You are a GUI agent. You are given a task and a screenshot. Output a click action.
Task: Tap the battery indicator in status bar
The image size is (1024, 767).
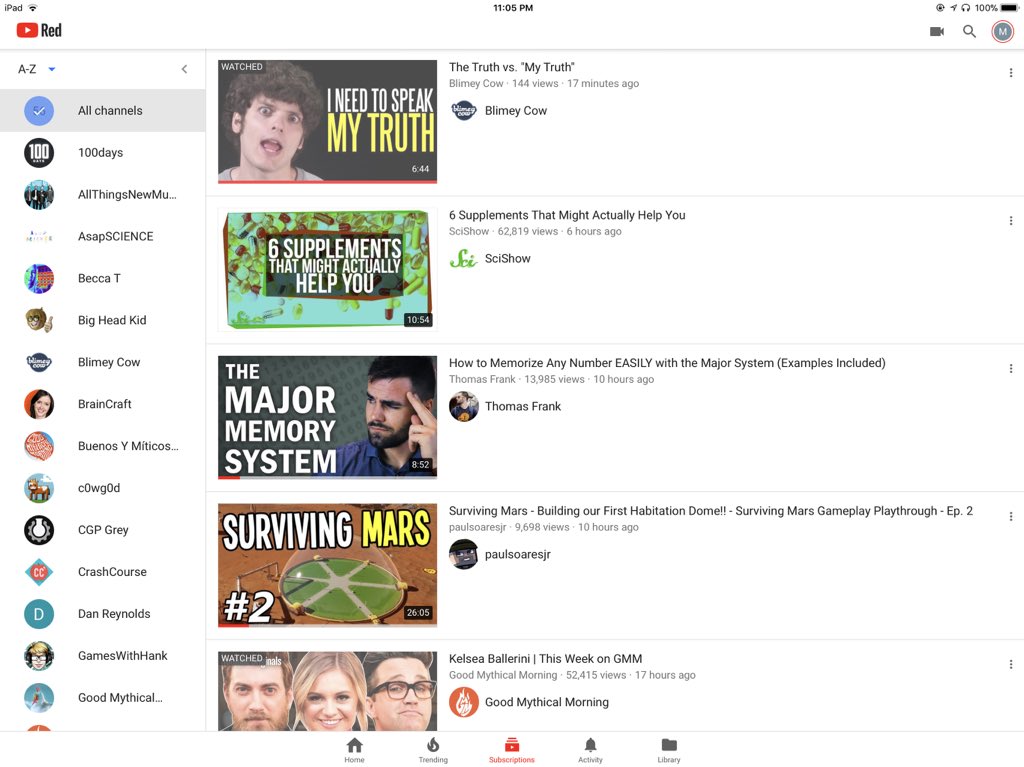coord(1009,8)
